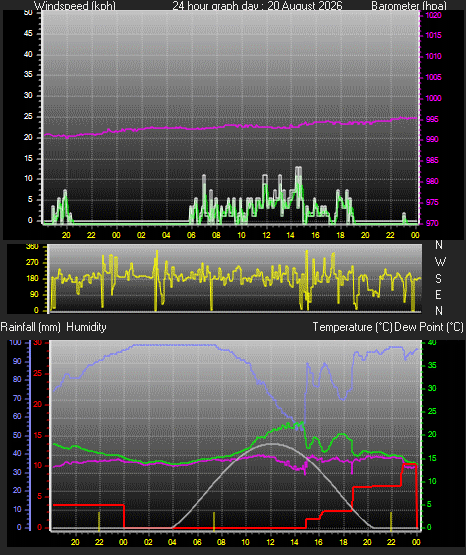This screenshot has width=466, height=555.
Task: Click hour 16 under the windspeed graph
Action: (316, 235)
